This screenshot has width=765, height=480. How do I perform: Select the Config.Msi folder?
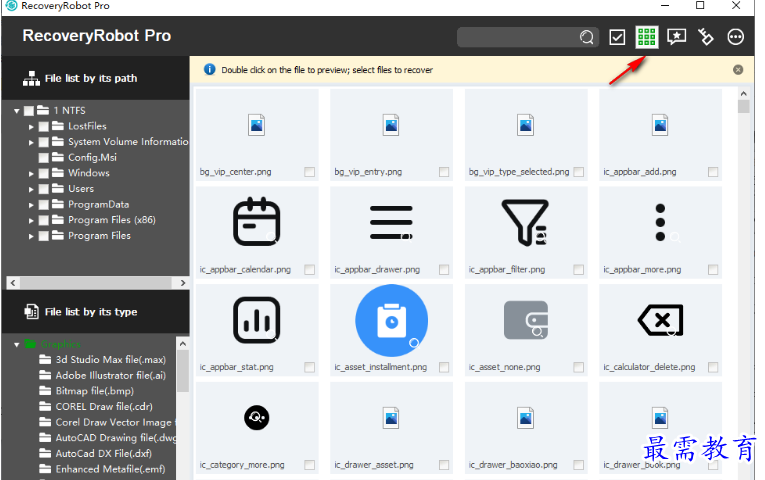click(92, 157)
